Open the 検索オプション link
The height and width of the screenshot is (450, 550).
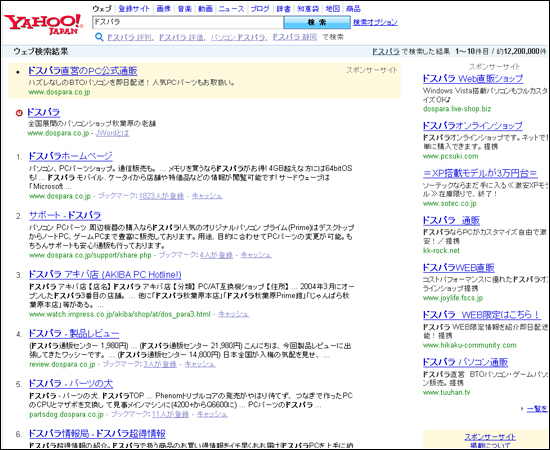point(375,22)
